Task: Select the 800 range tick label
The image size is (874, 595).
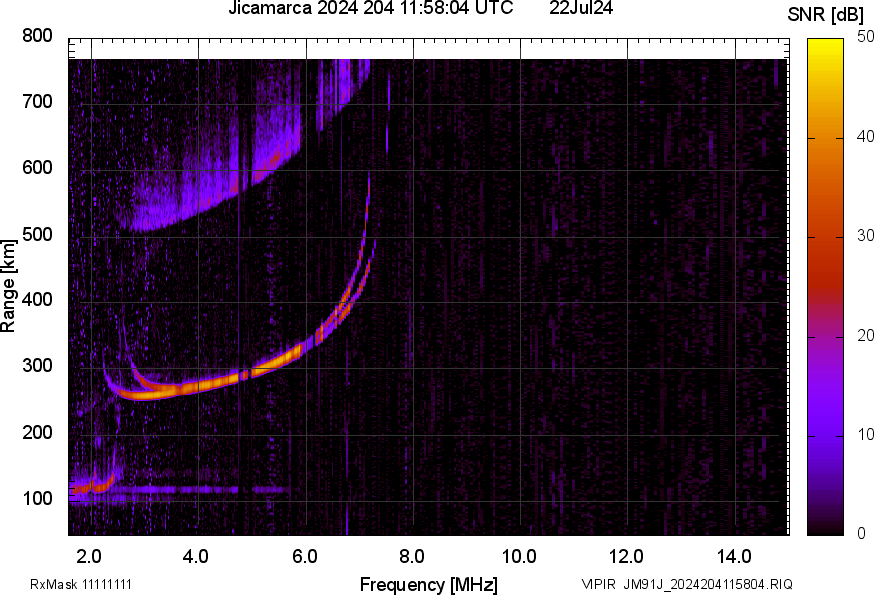Action: [x=37, y=36]
